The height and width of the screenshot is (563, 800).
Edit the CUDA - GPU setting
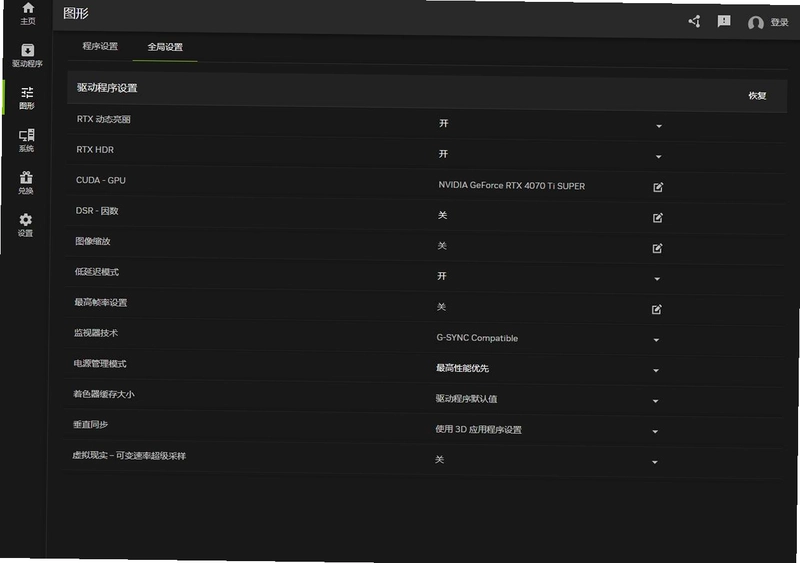[658, 187]
